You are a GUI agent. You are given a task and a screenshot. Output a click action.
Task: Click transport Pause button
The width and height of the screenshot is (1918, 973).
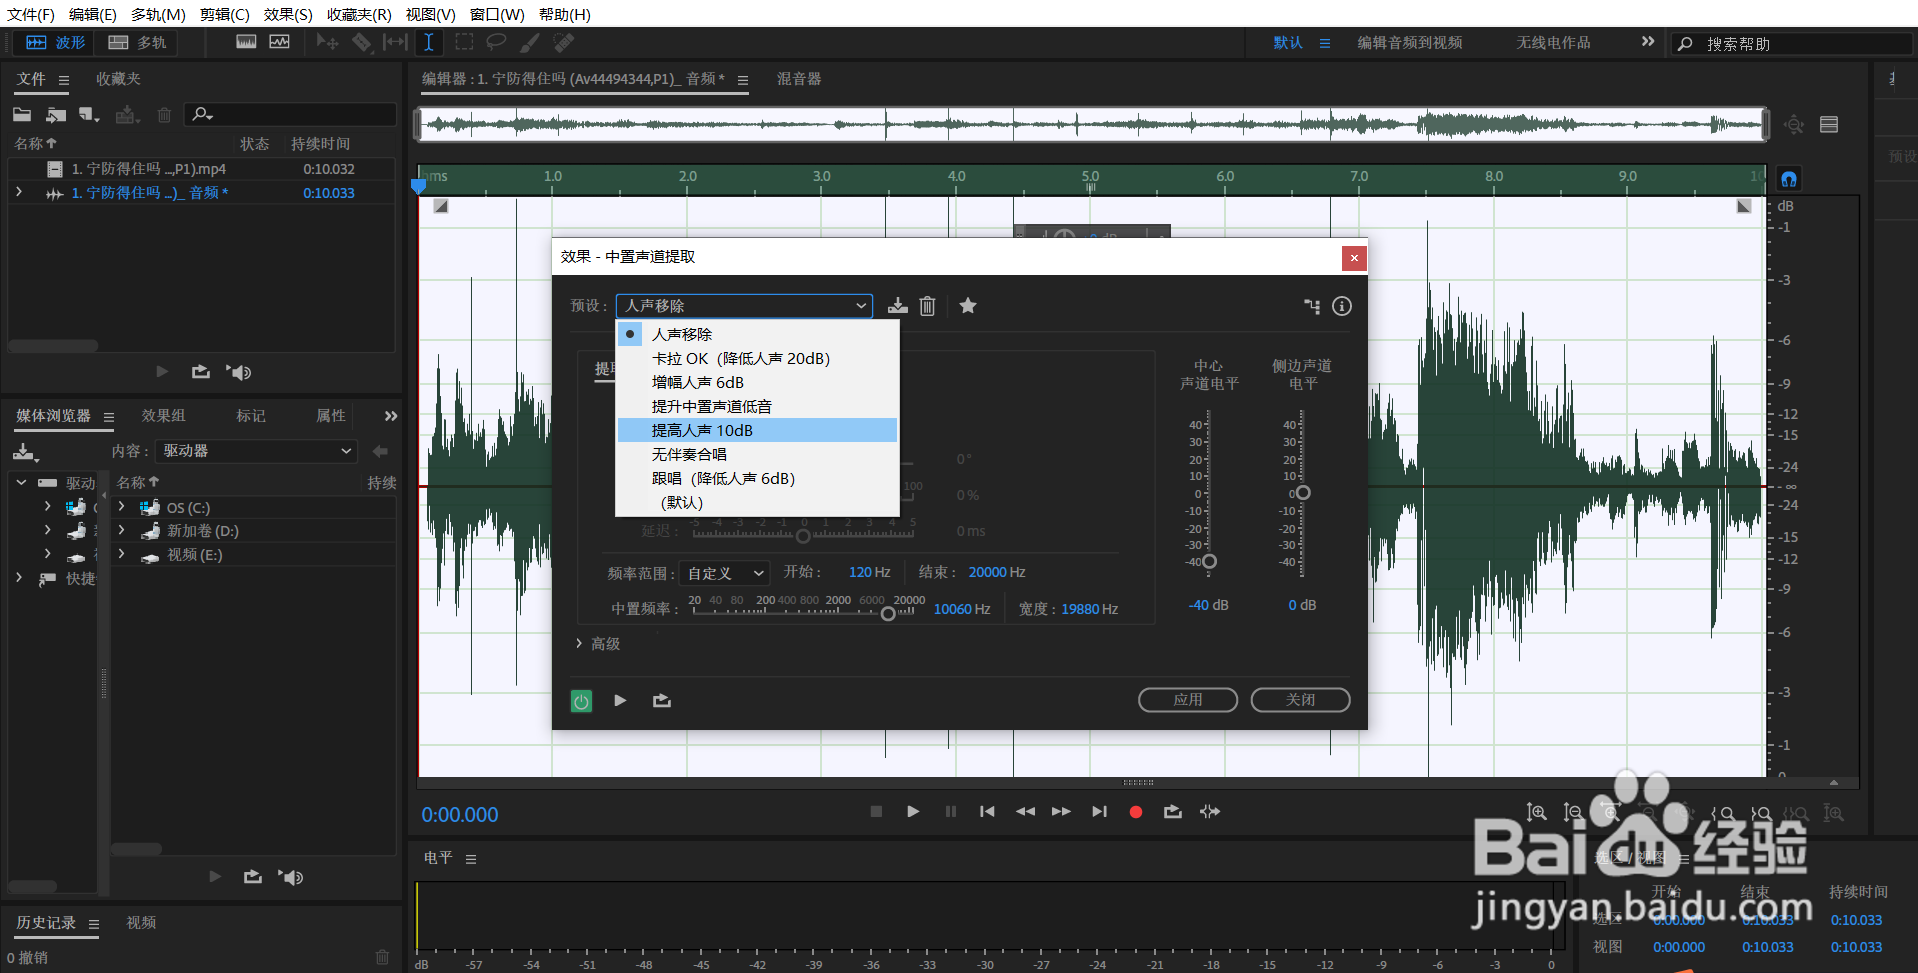[x=951, y=812]
